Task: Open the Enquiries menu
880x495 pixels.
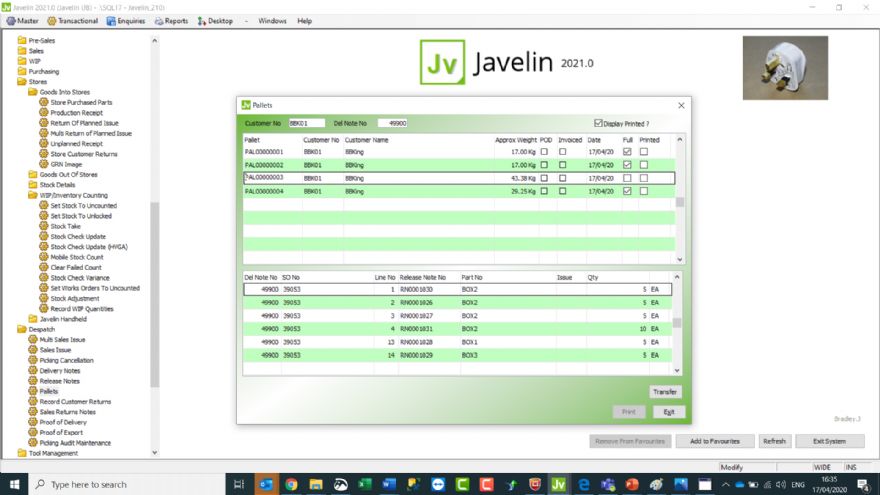Action: click(126, 21)
